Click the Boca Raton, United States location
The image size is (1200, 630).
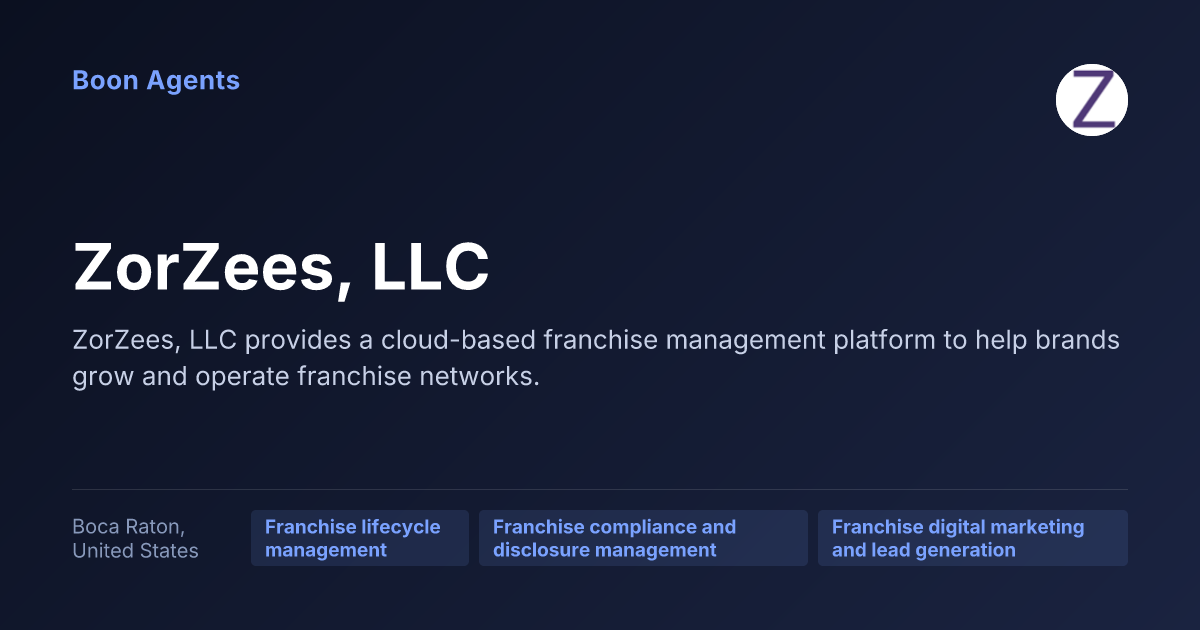point(136,538)
